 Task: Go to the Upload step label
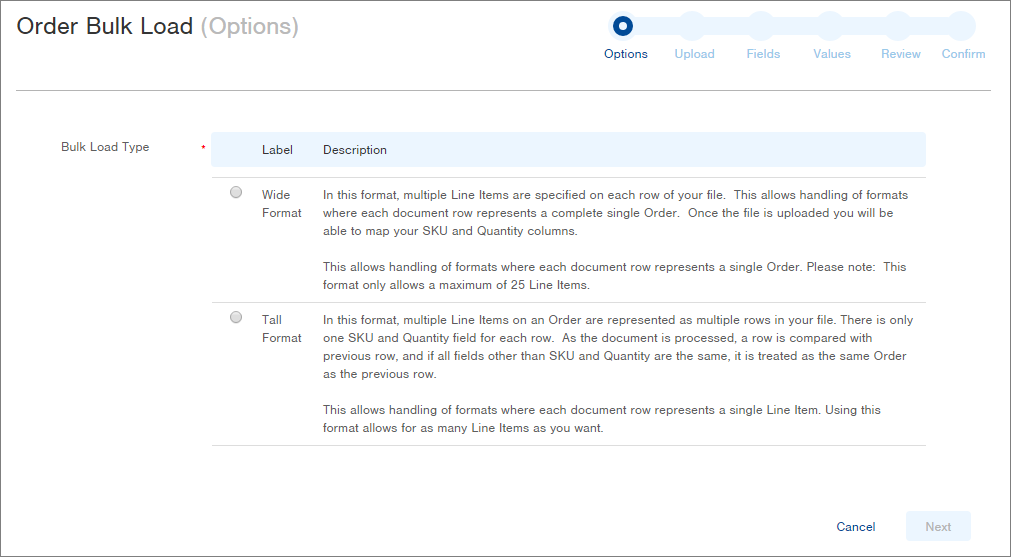coord(694,54)
